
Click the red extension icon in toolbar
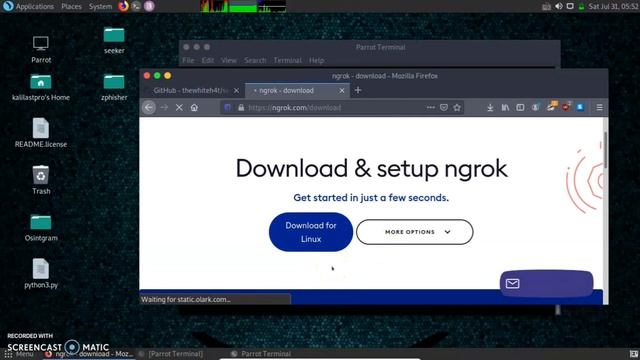click(x=565, y=107)
